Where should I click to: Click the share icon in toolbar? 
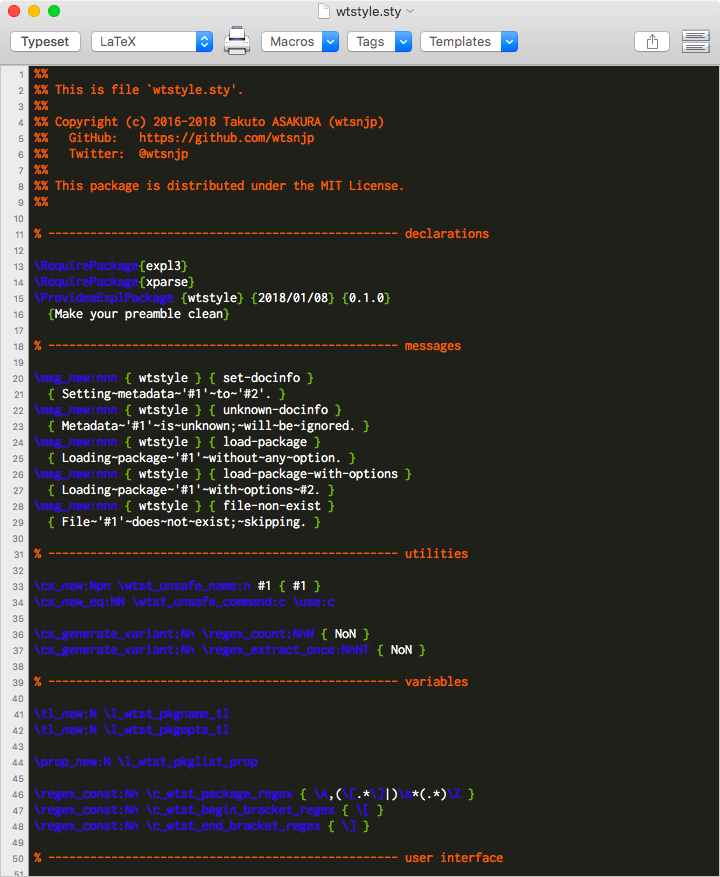pyautogui.click(x=652, y=41)
